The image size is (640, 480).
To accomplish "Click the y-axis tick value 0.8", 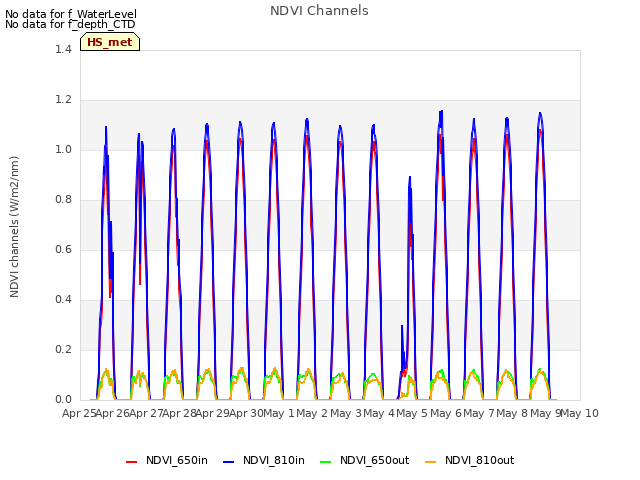I will [x=63, y=200].
